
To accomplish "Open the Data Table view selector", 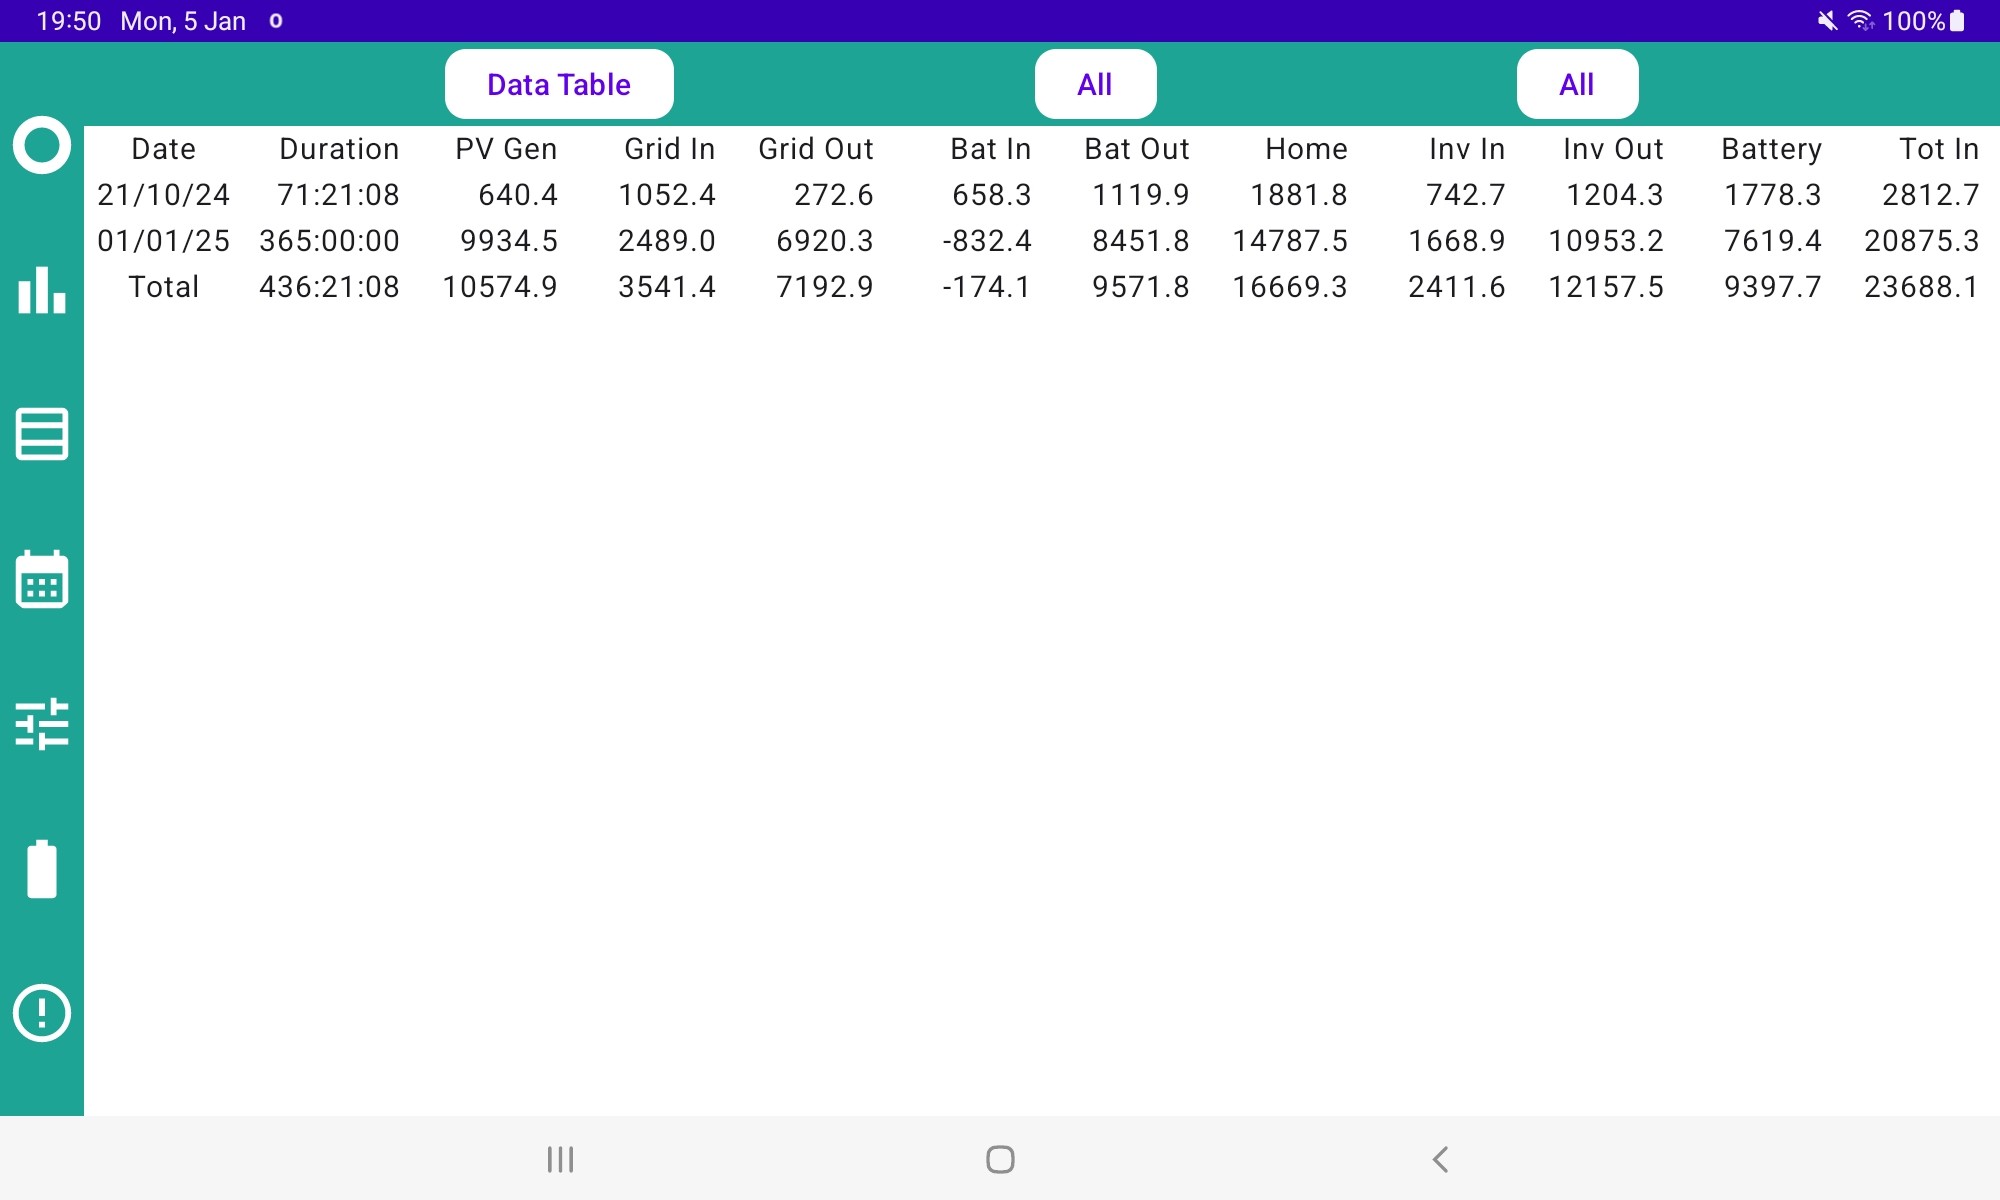I will [x=559, y=84].
